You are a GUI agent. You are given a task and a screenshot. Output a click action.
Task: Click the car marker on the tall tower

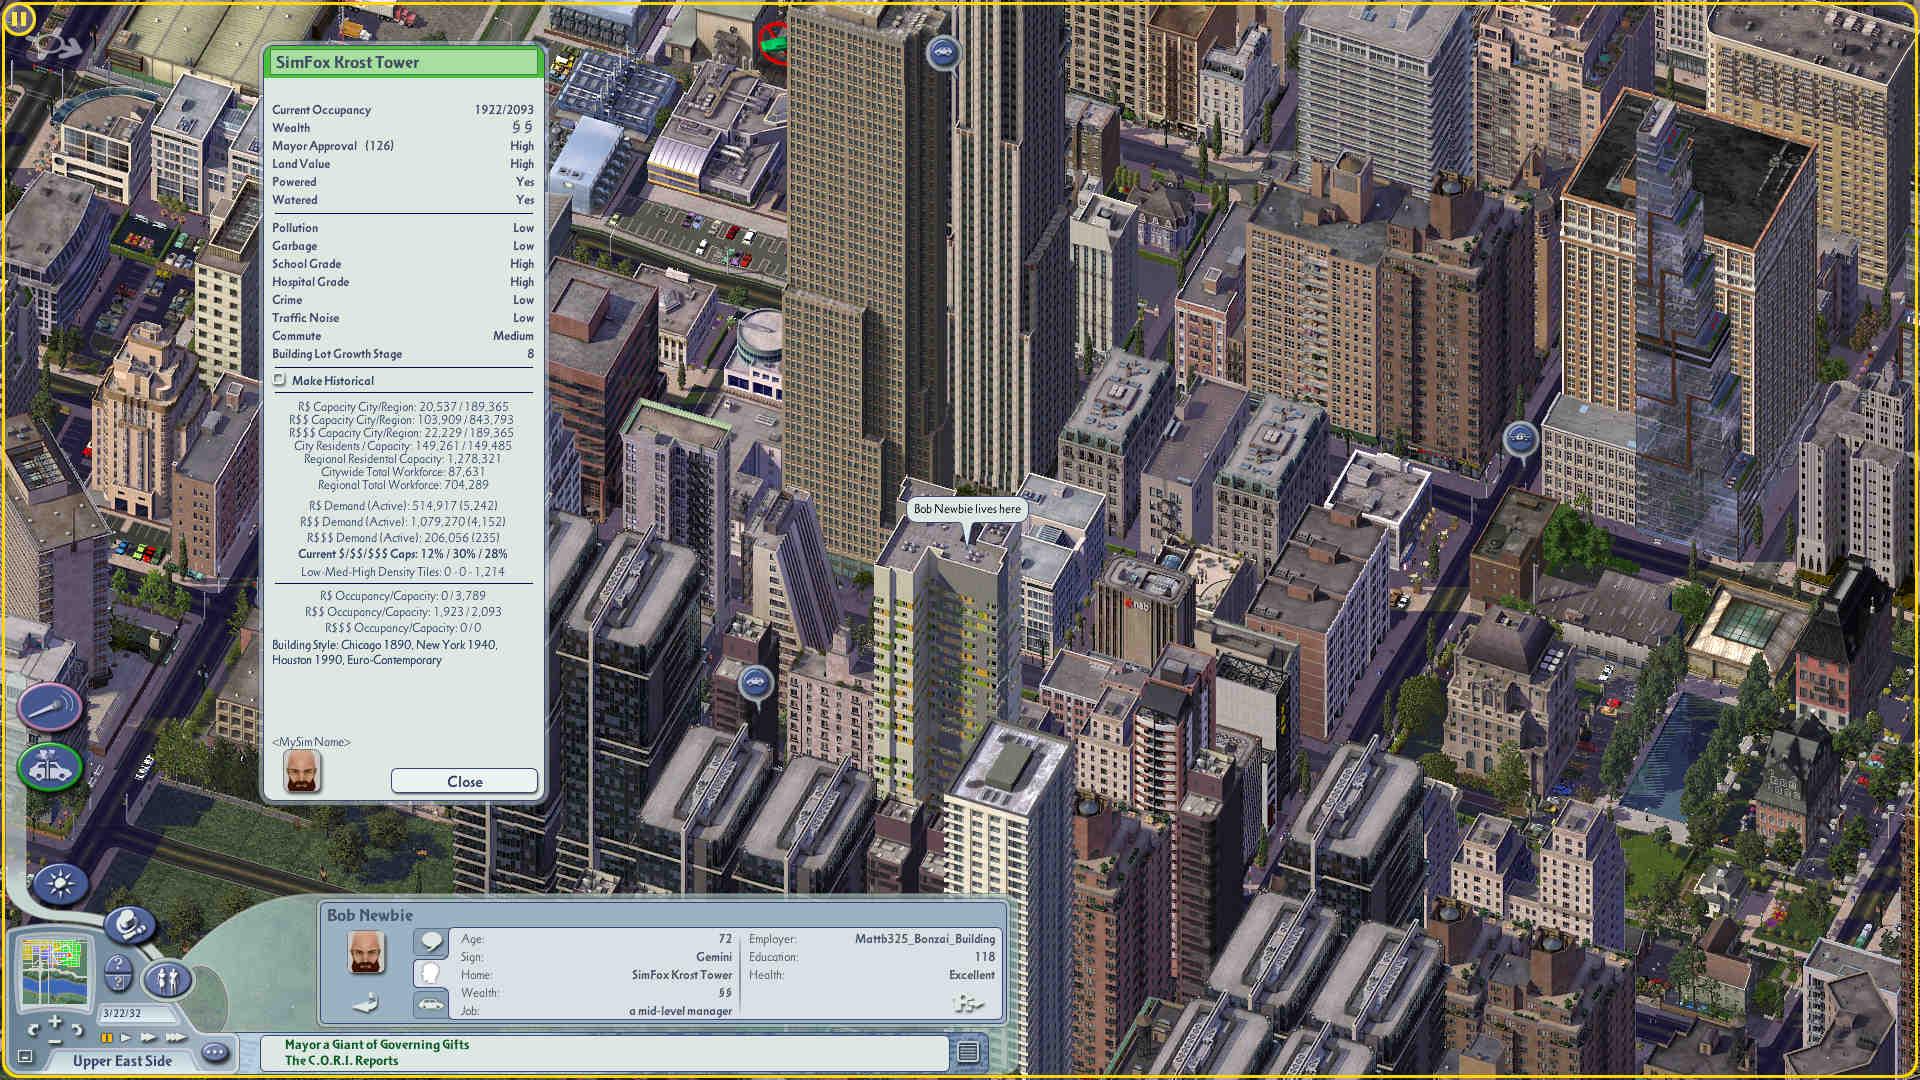942,51
